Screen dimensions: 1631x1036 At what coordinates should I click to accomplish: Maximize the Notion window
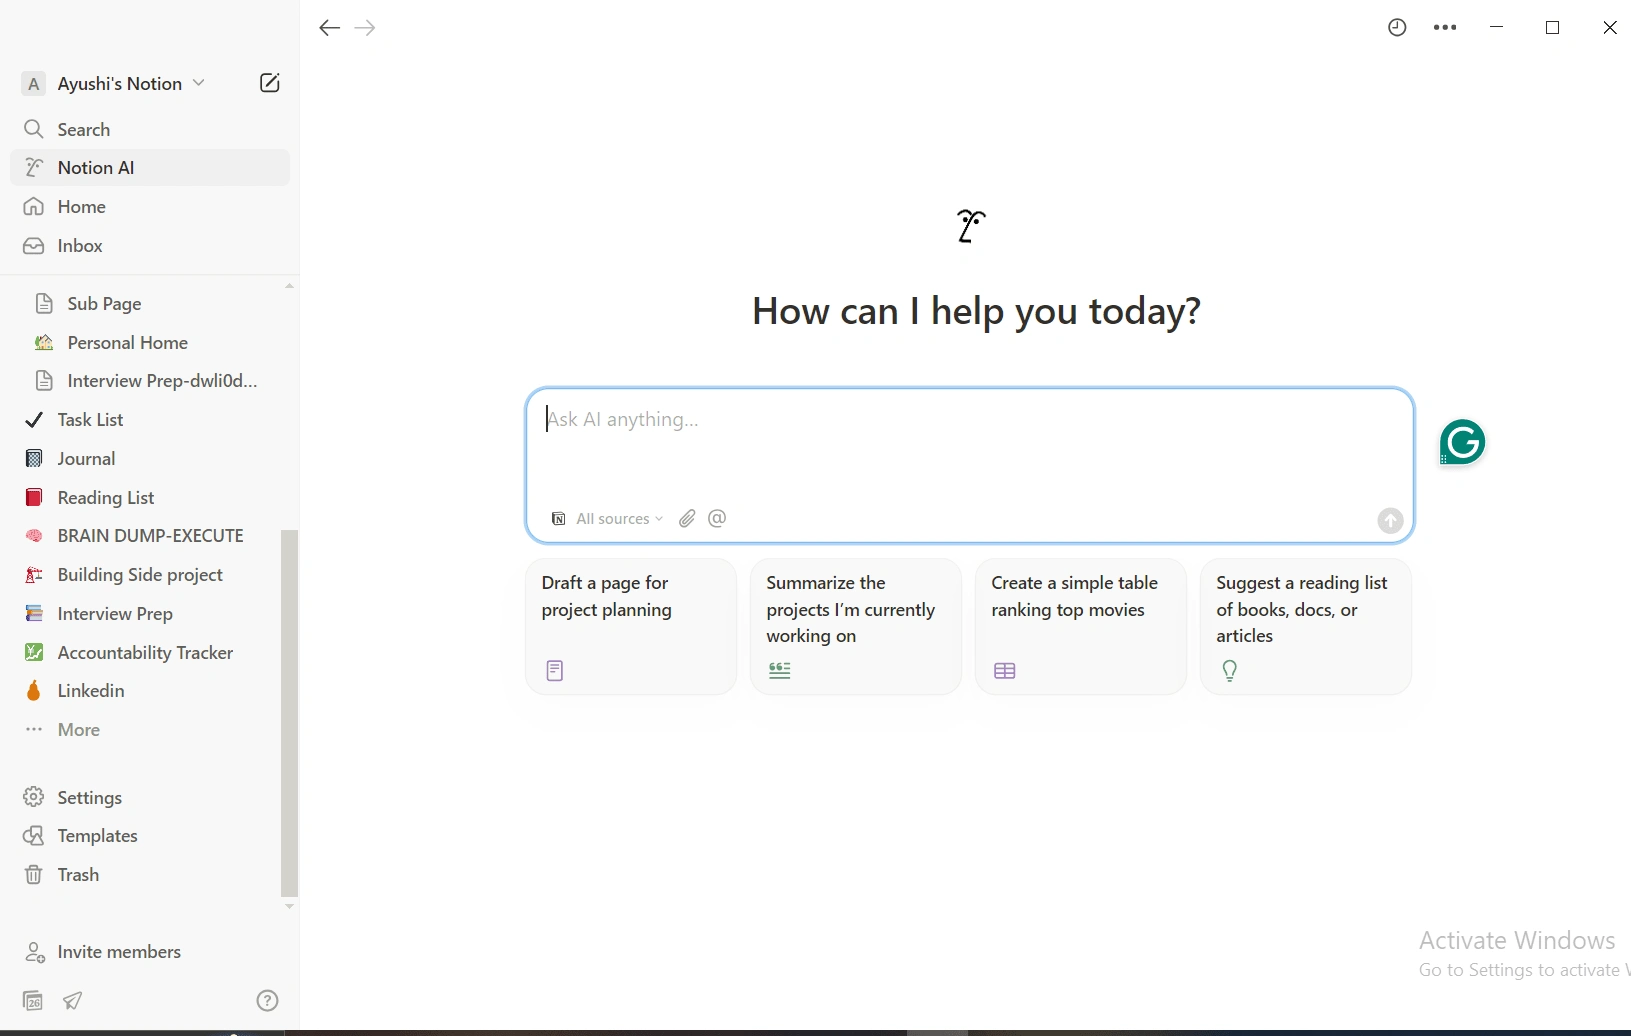coord(1553,28)
